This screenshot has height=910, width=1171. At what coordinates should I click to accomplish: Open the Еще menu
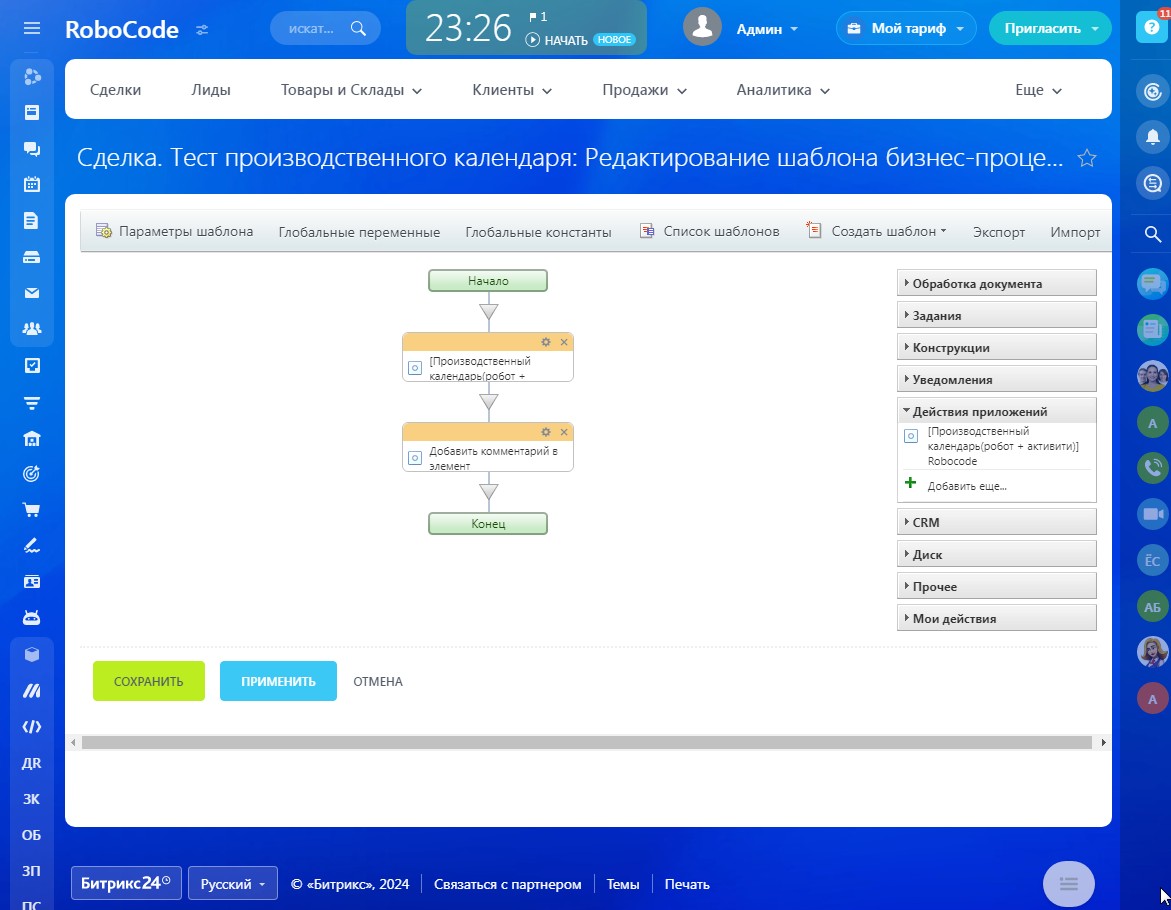pyautogui.click(x=1038, y=90)
